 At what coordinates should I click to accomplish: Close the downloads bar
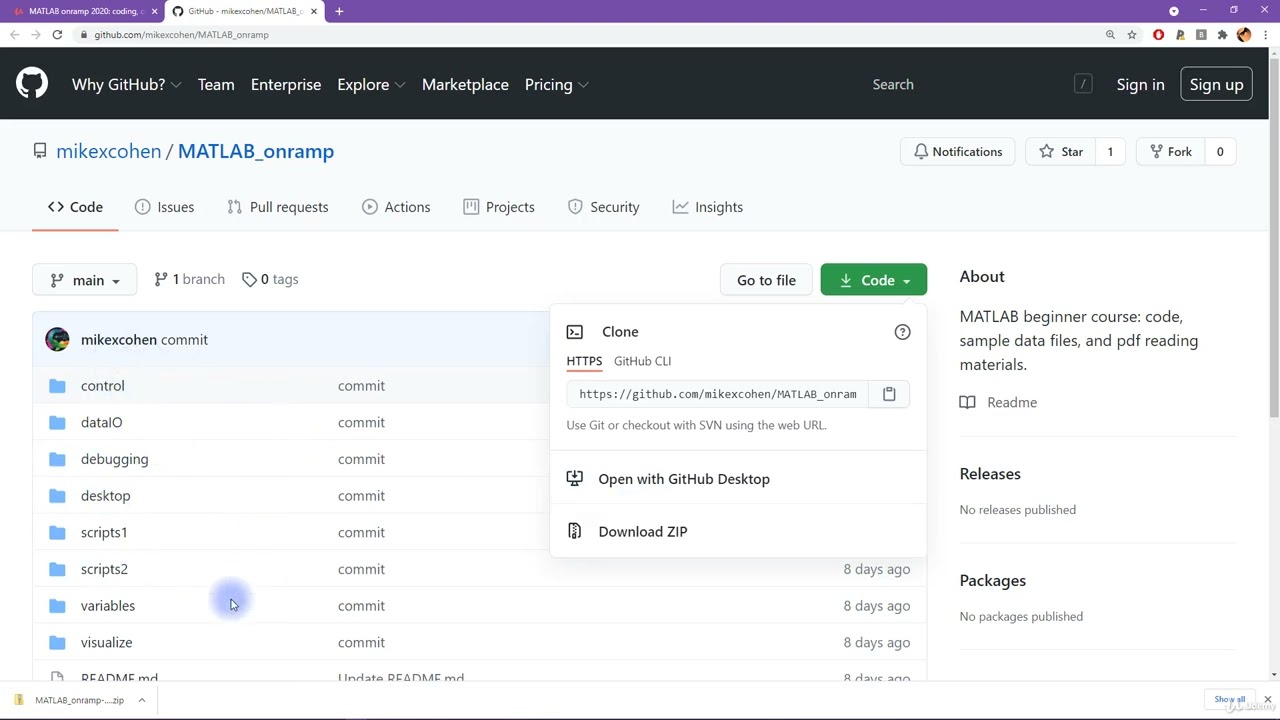tap(1267, 700)
